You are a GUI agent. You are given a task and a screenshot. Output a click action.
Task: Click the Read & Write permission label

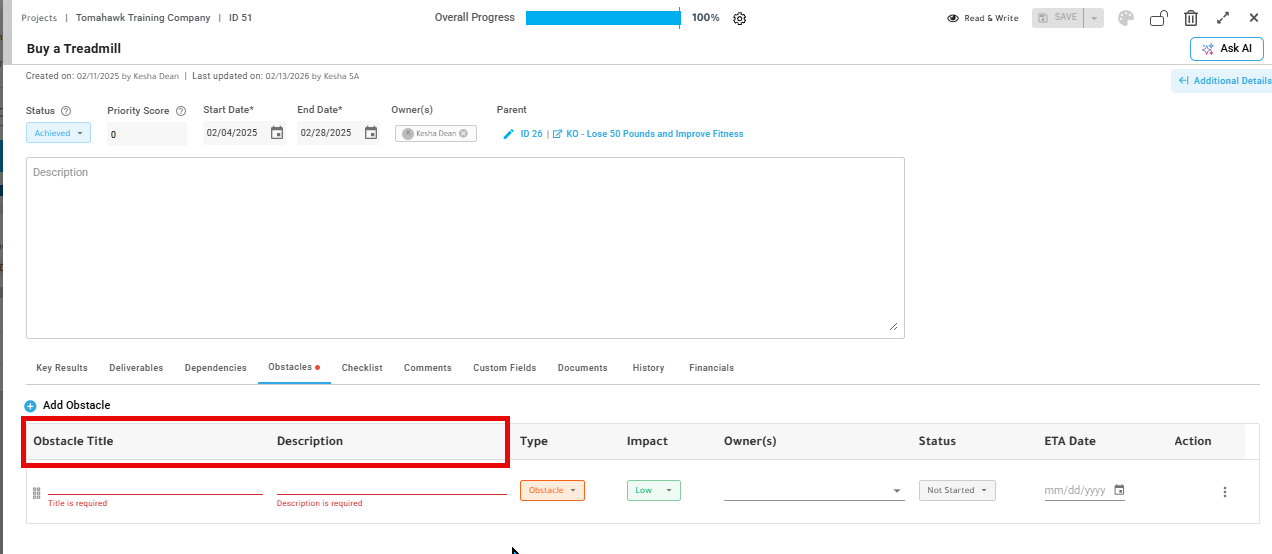pyautogui.click(x=991, y=18)
